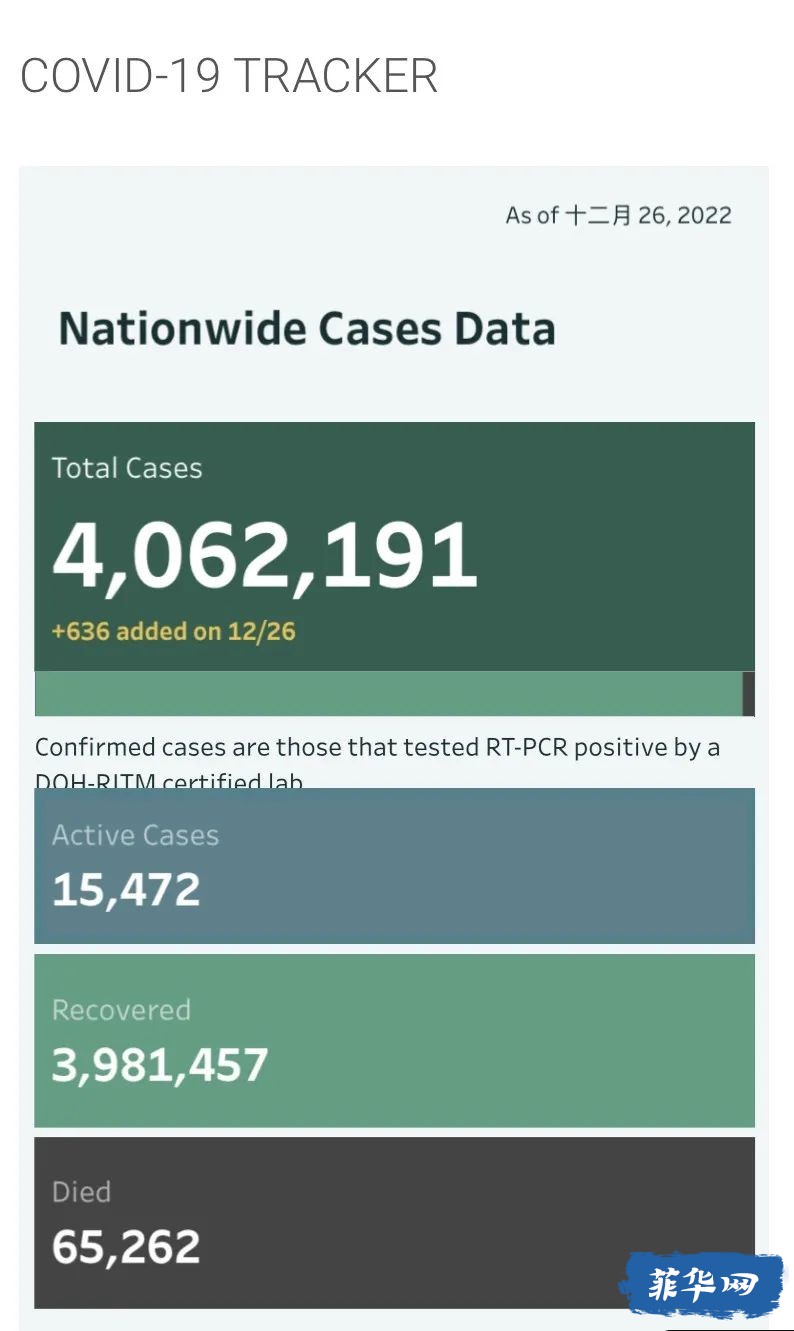This screenshot has width=794, height=1331.
Task: Click the Recovered label text
Action: (x=121, y=1010)
